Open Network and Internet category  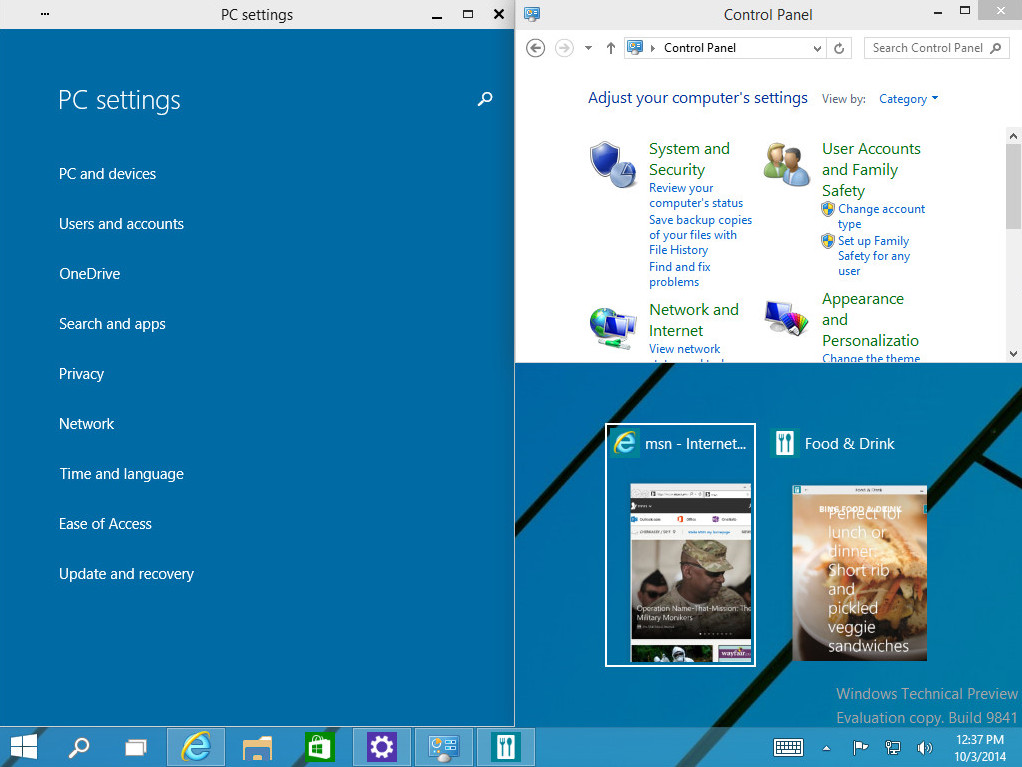pos(694,320)
